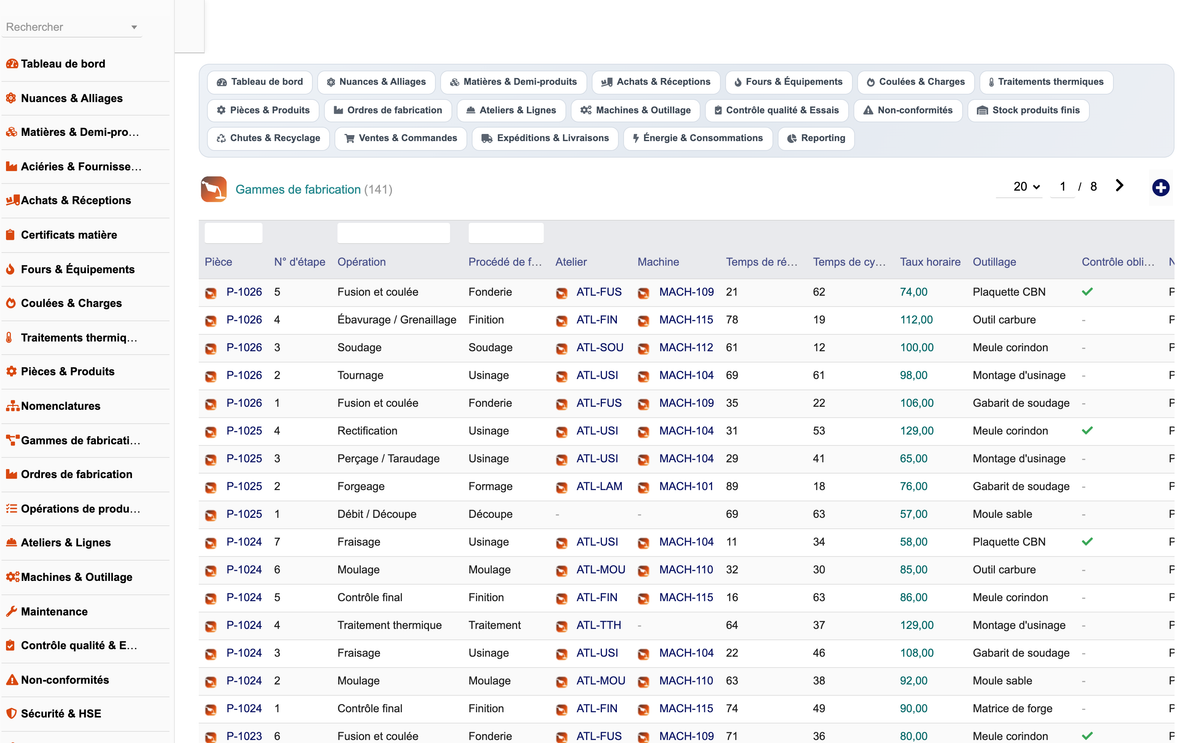Click the Nomenclatures sidebar icon
Viewport: 1200px width, 743px height.
click(12, 406)
